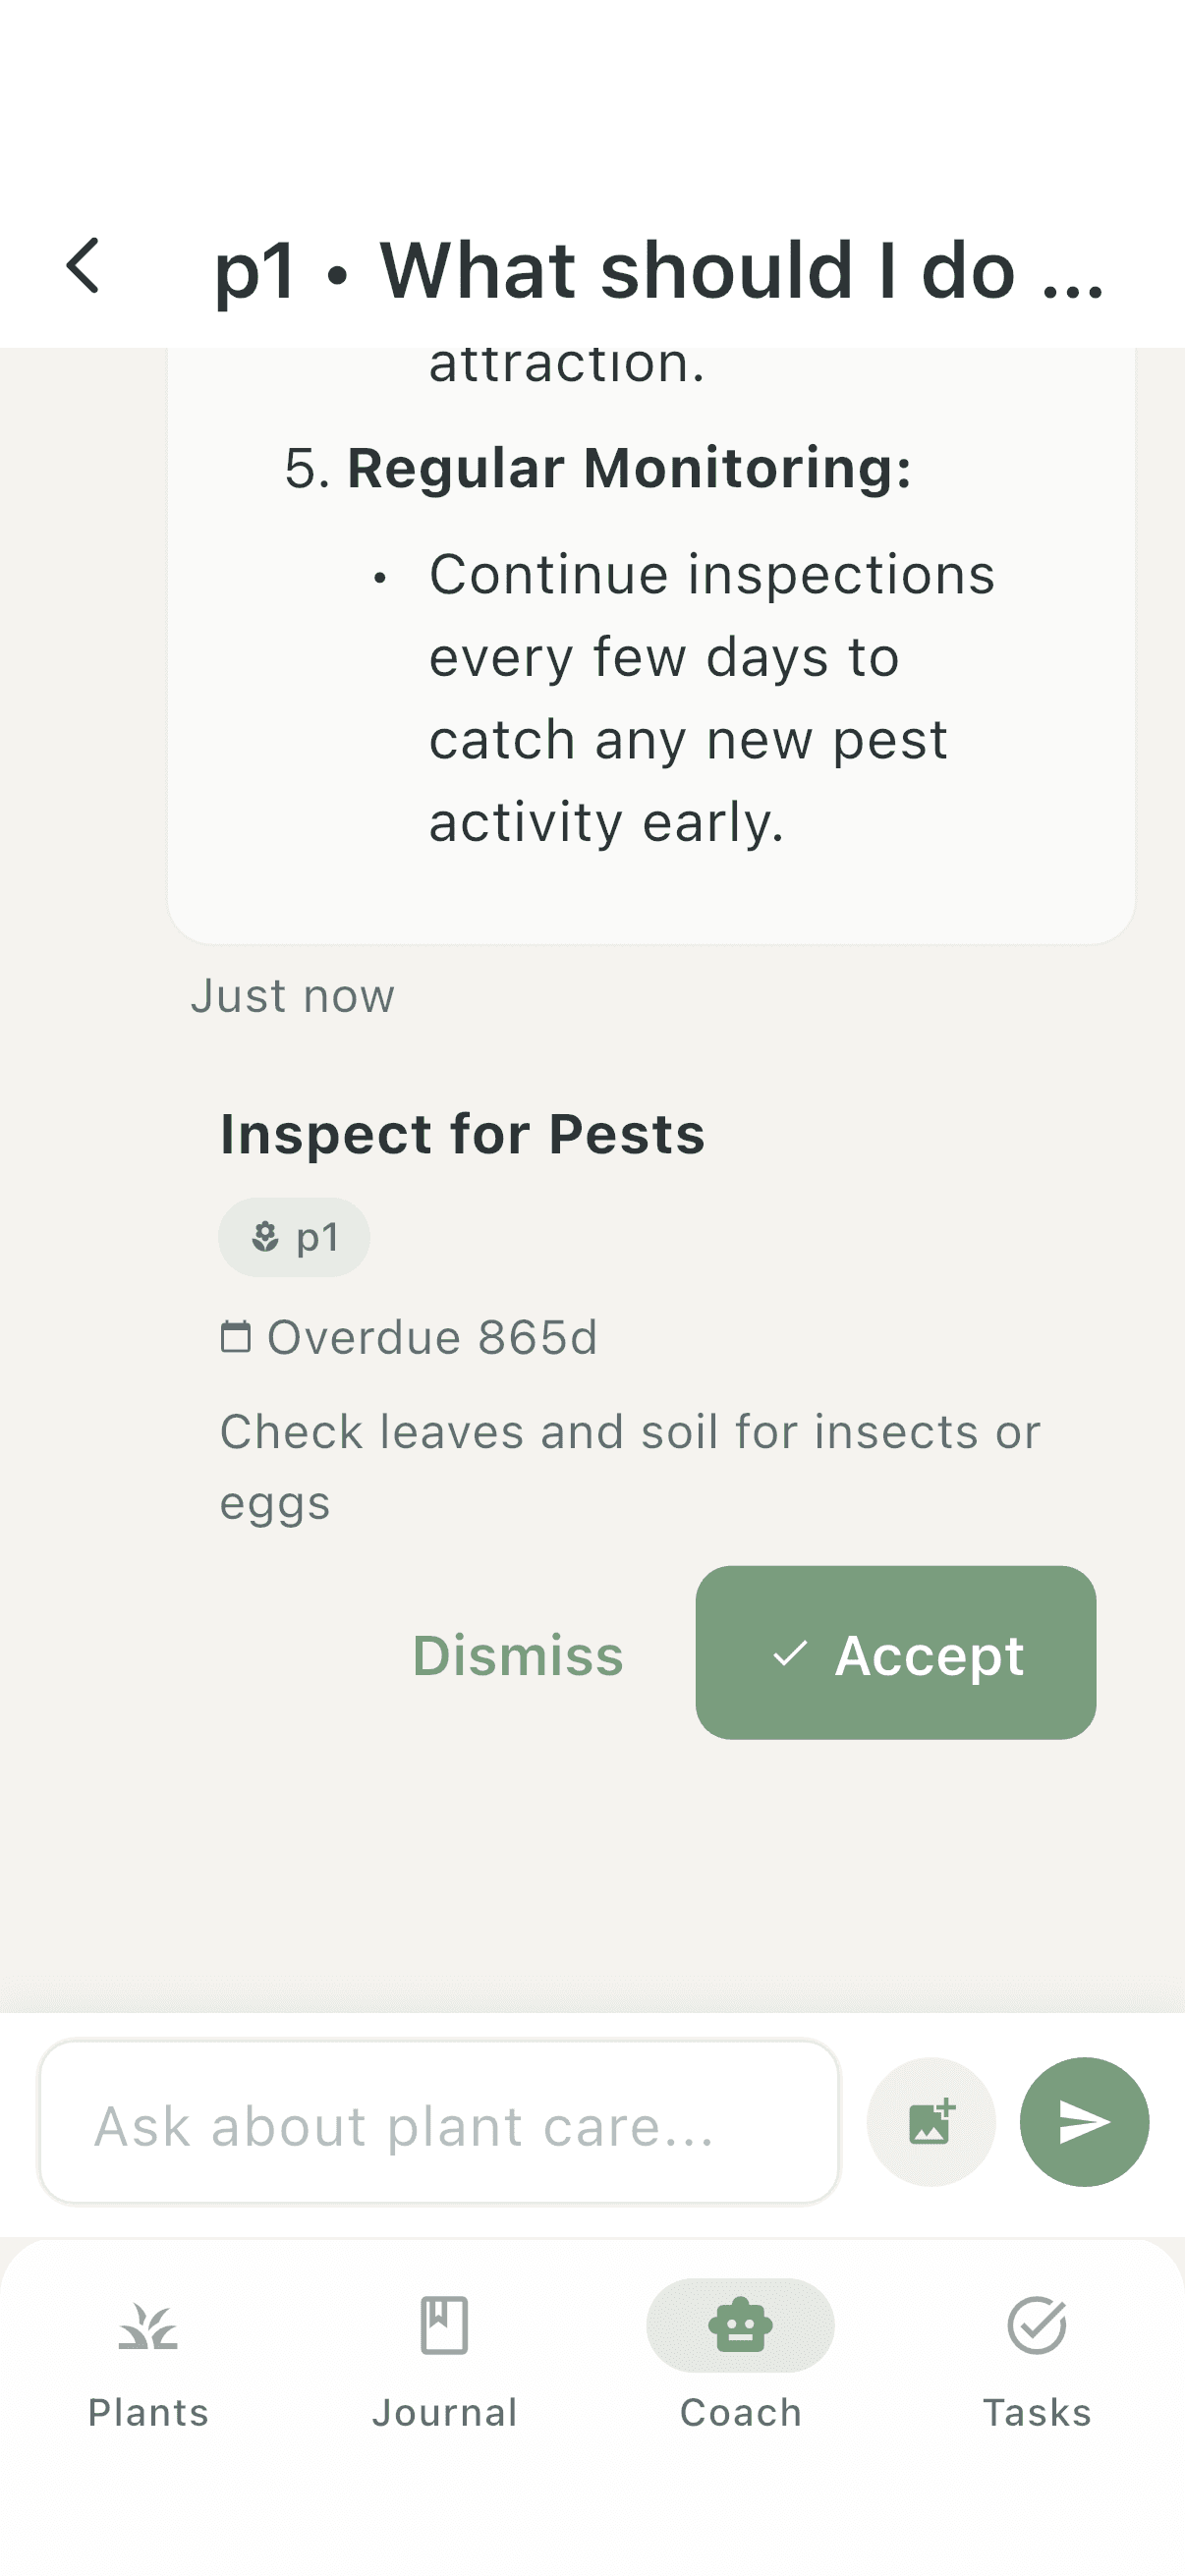Tap the p1 plant chip
1185x2576 pixels.
click(x=295, y=1236)
